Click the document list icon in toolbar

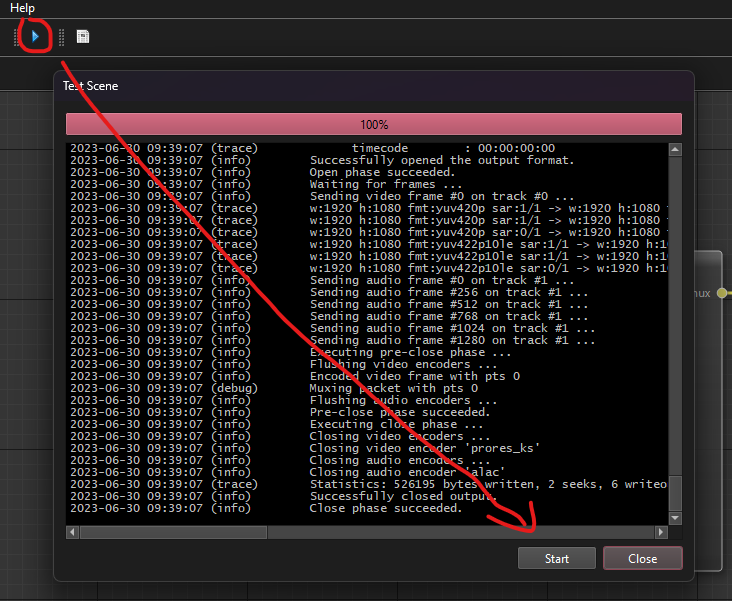83,37
